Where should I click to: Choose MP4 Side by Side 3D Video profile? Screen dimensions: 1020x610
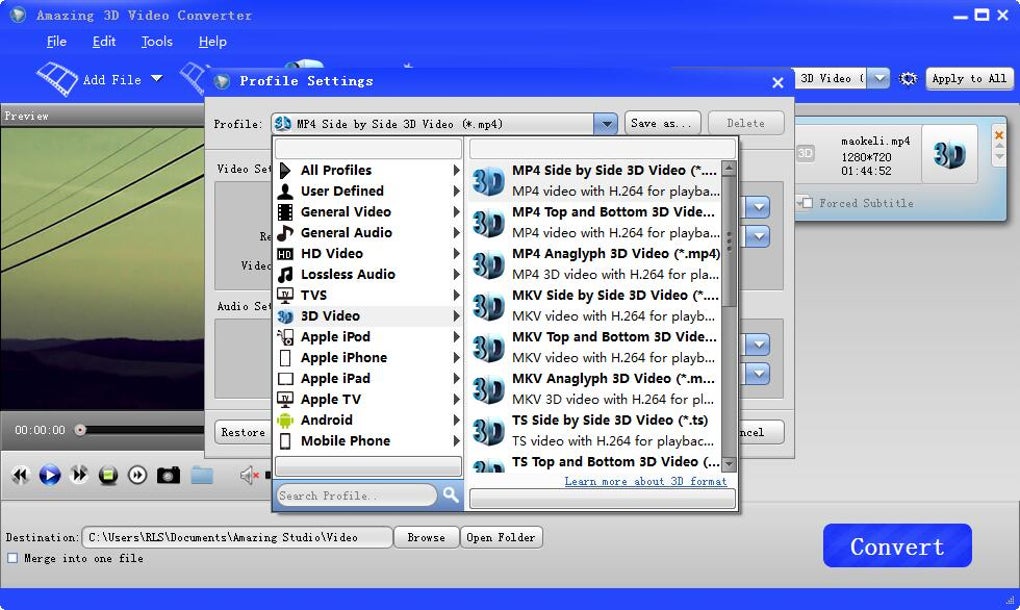[595, 180]
